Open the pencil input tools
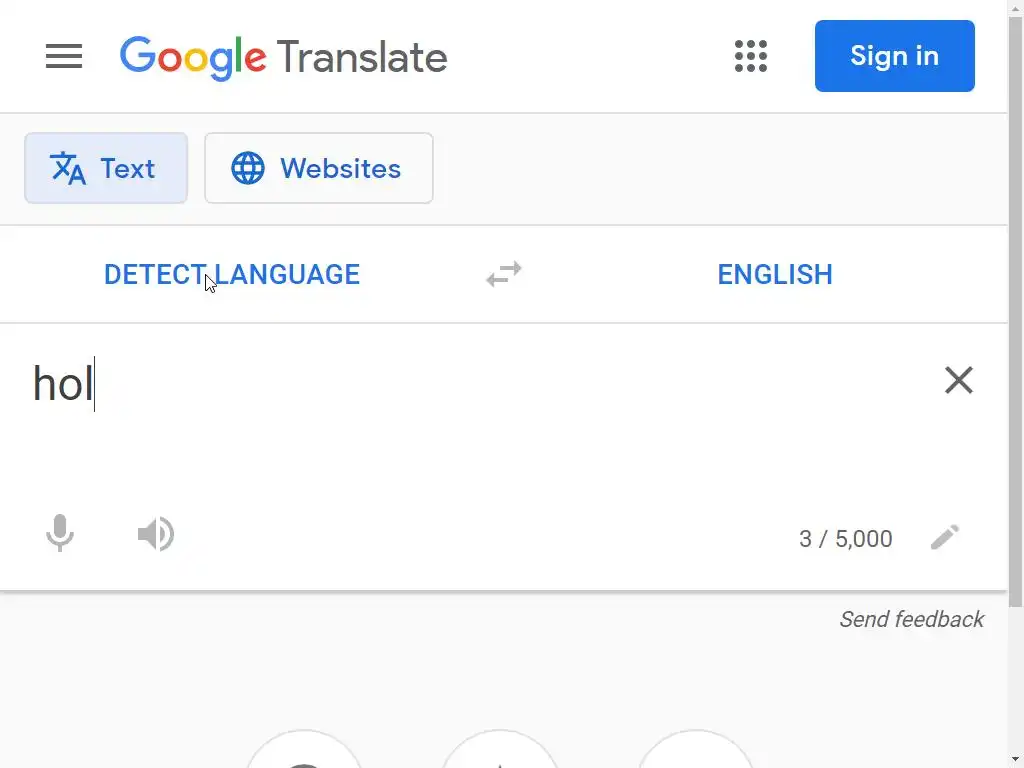1024x768 pixels. click(945, 538)
